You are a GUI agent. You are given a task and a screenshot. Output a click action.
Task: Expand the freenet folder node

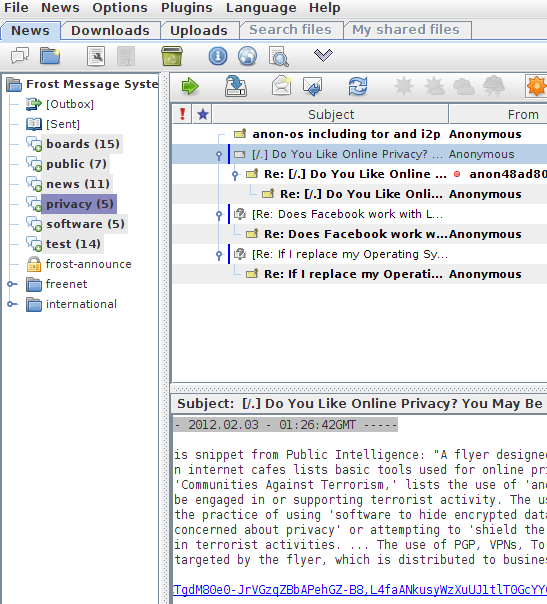coord(12,284)
